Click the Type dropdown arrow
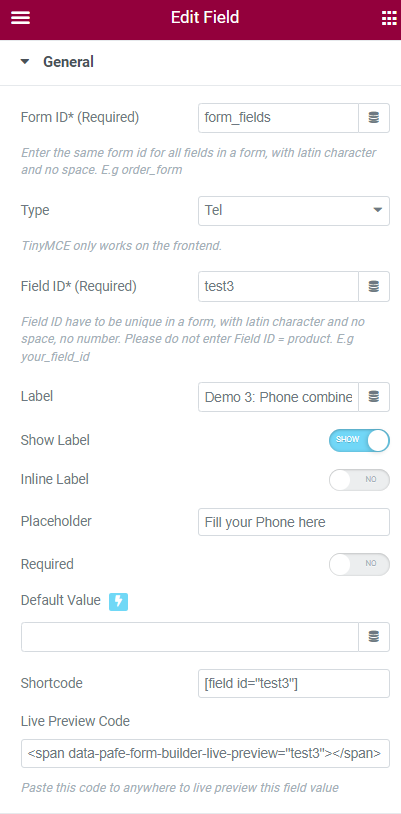 378,211
